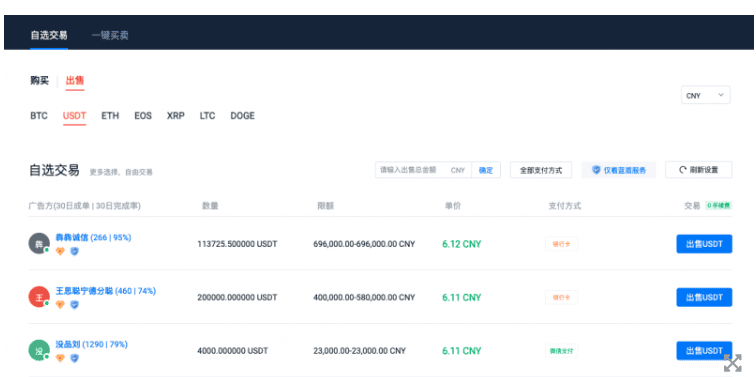756x377 pixels.
Task: Click the 200000.000000 USDT quantity
Action: (x=237, y=297)
